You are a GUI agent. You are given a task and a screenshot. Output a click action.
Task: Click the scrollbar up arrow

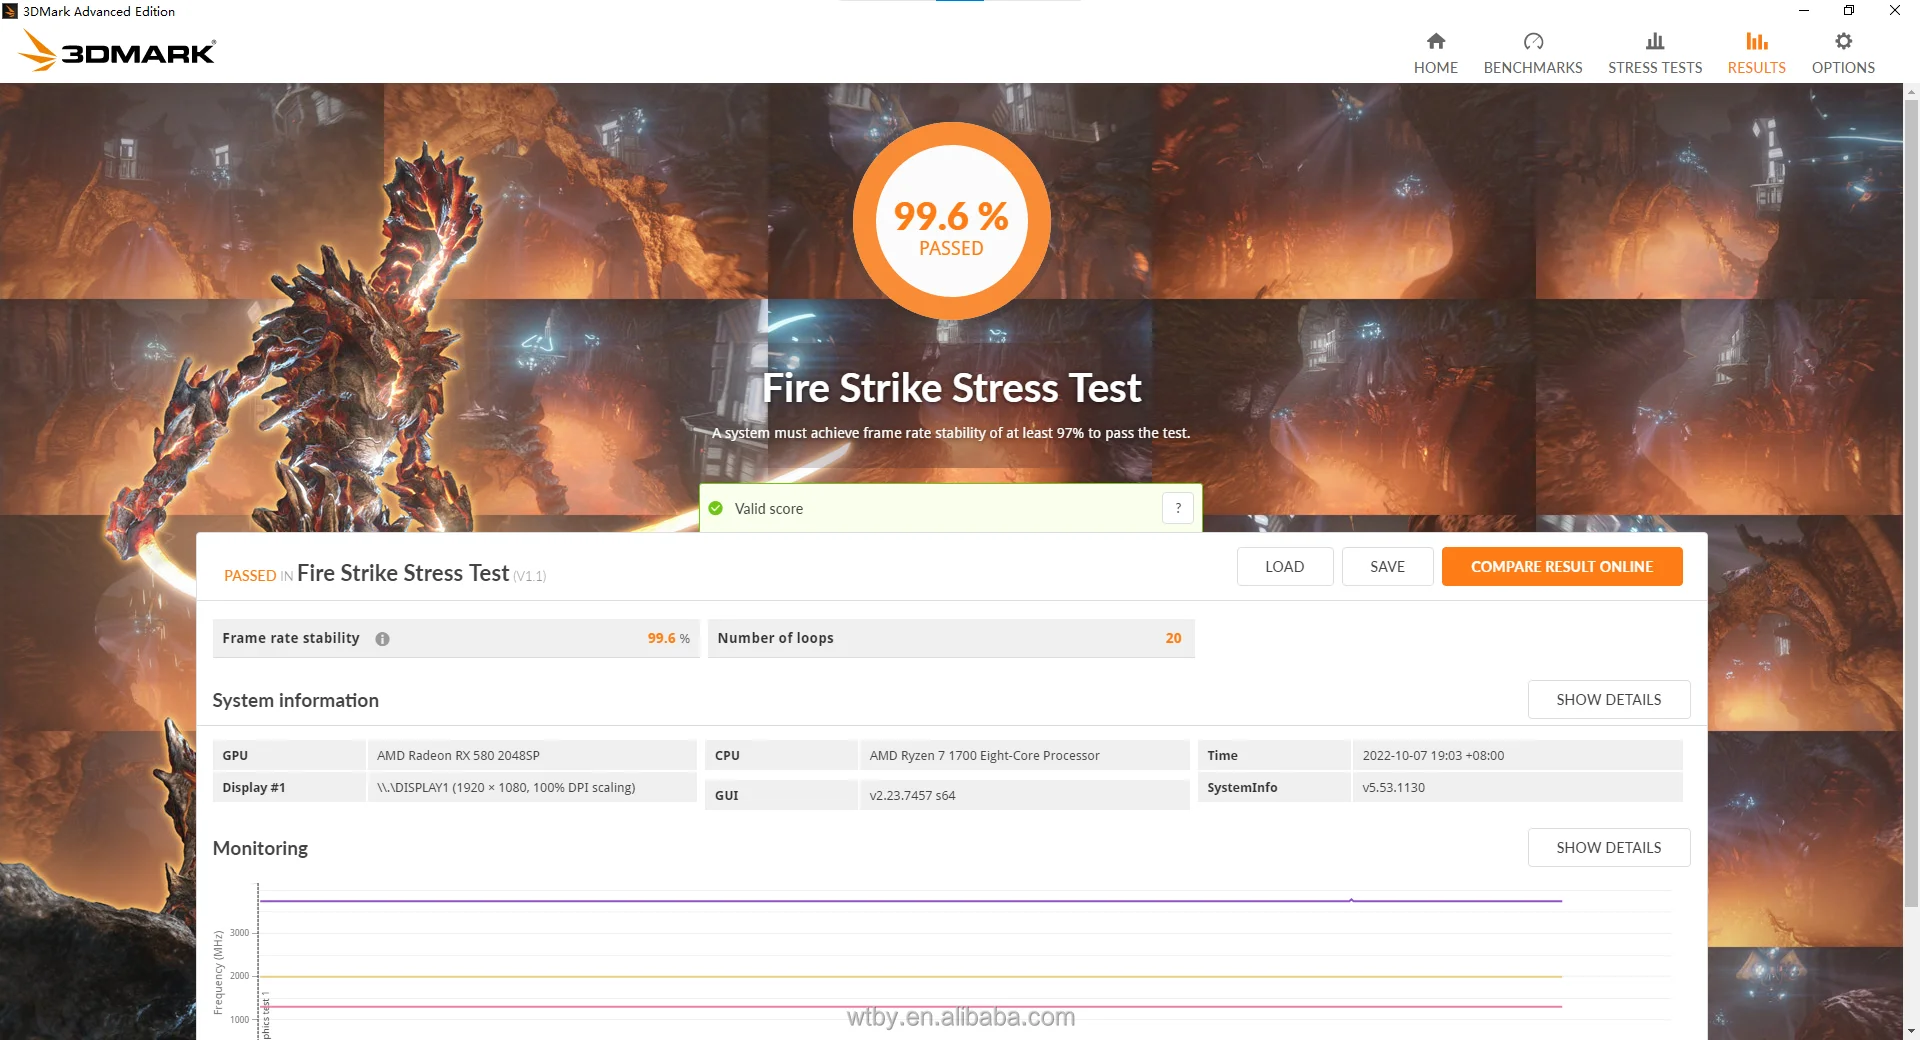(x=1911, y=92)
